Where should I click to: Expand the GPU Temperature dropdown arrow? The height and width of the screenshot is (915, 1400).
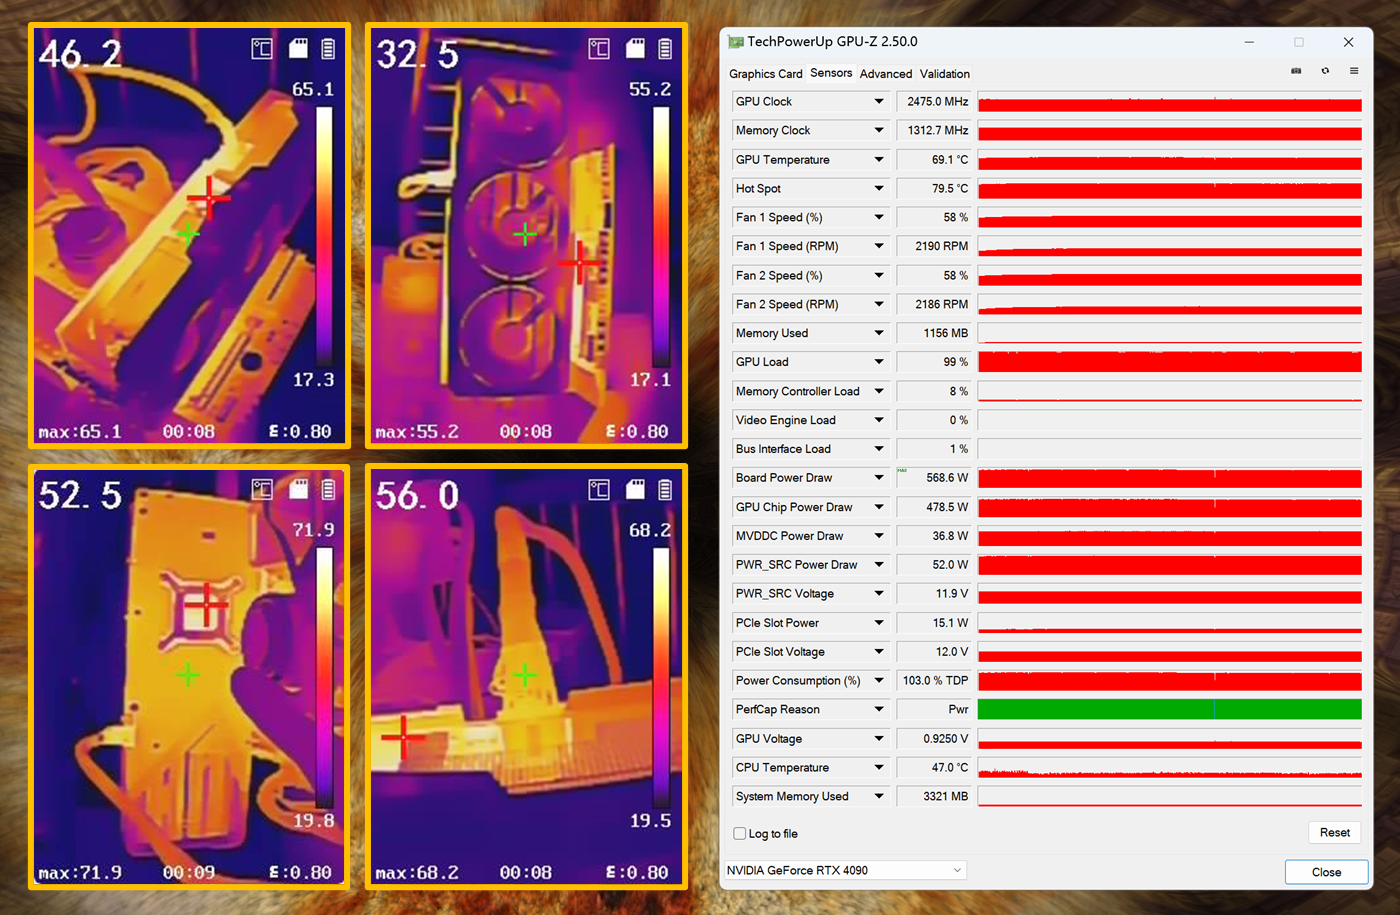[x=879, y=160]
